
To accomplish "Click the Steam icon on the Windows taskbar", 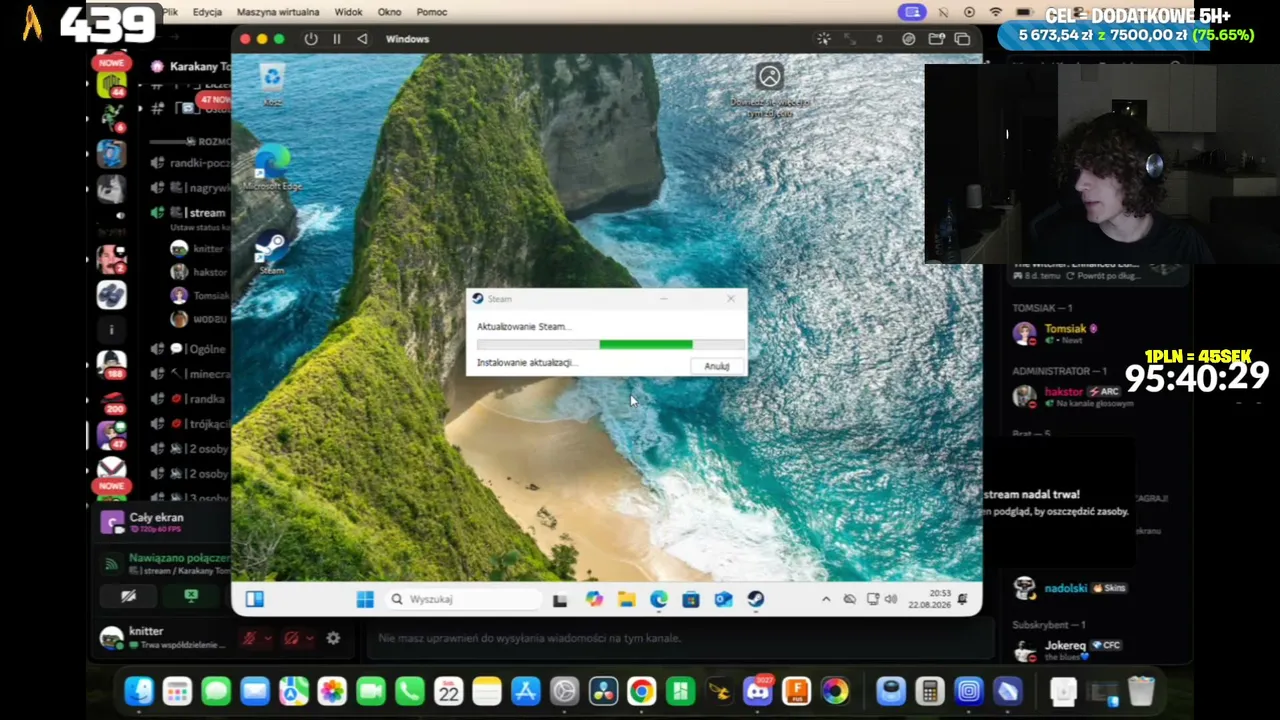I will 755,599.
